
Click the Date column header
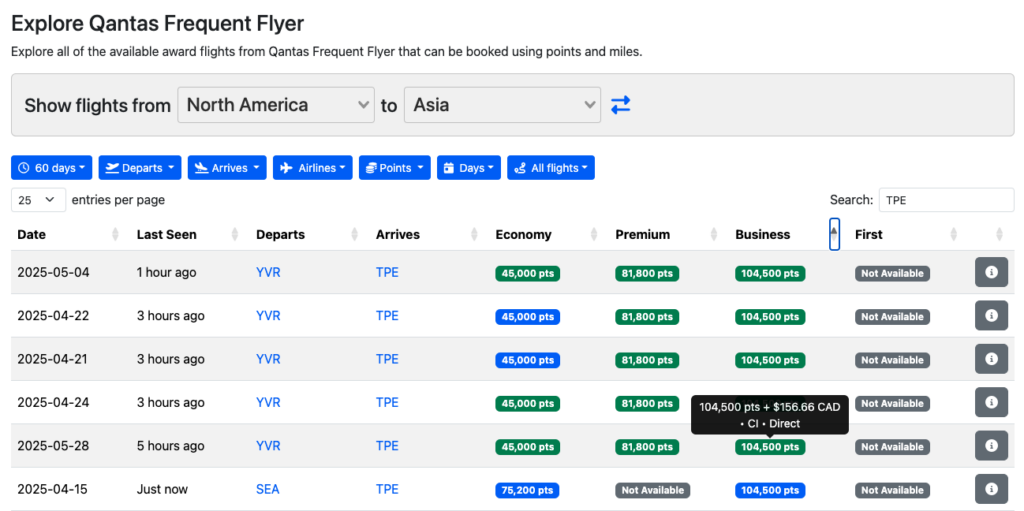point(31,234)
